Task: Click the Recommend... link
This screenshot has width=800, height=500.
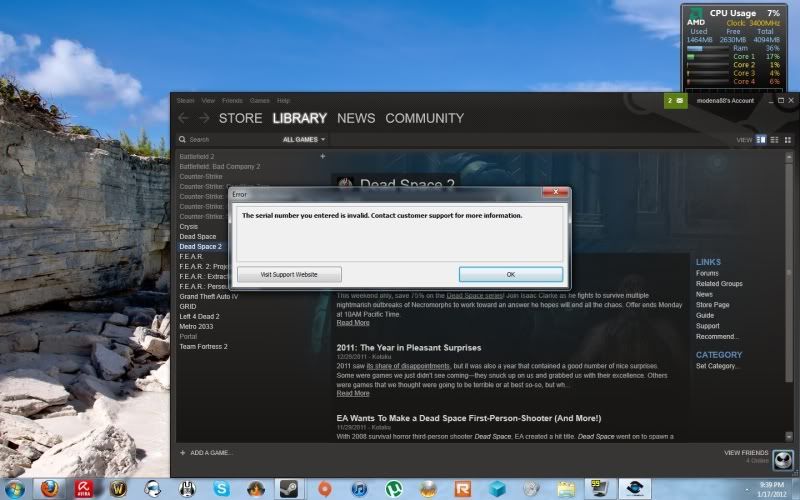Action: click(x=717, y=336)
